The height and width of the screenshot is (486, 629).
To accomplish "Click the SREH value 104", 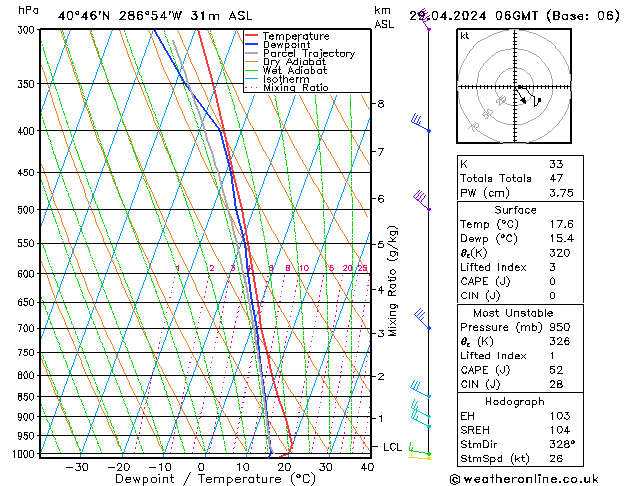I will click(560, 430).
